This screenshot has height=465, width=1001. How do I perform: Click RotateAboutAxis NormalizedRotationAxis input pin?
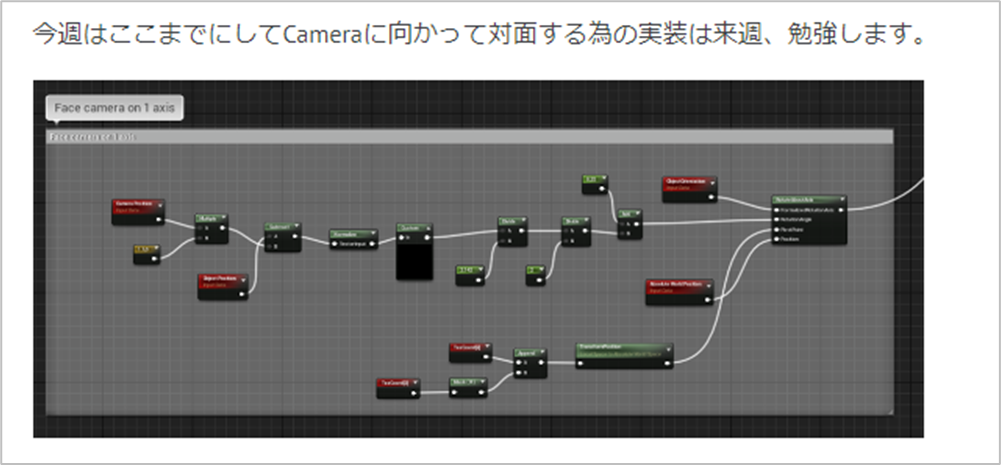coord(776,210)
